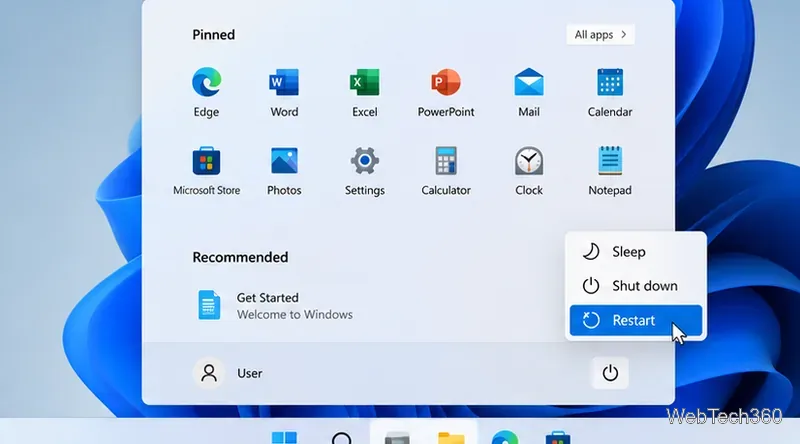Screen dimensions: 800x444
Task: Open the Photos app
Action: coord(284,171)
